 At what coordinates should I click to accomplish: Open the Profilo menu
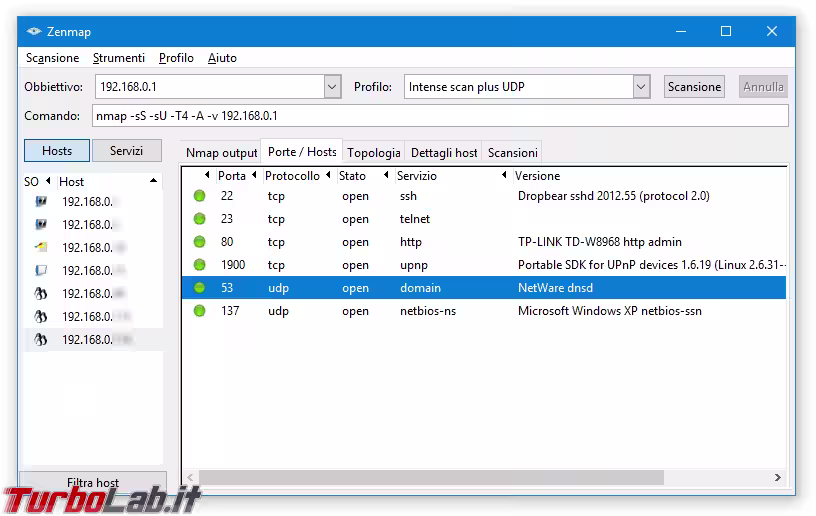176,58
